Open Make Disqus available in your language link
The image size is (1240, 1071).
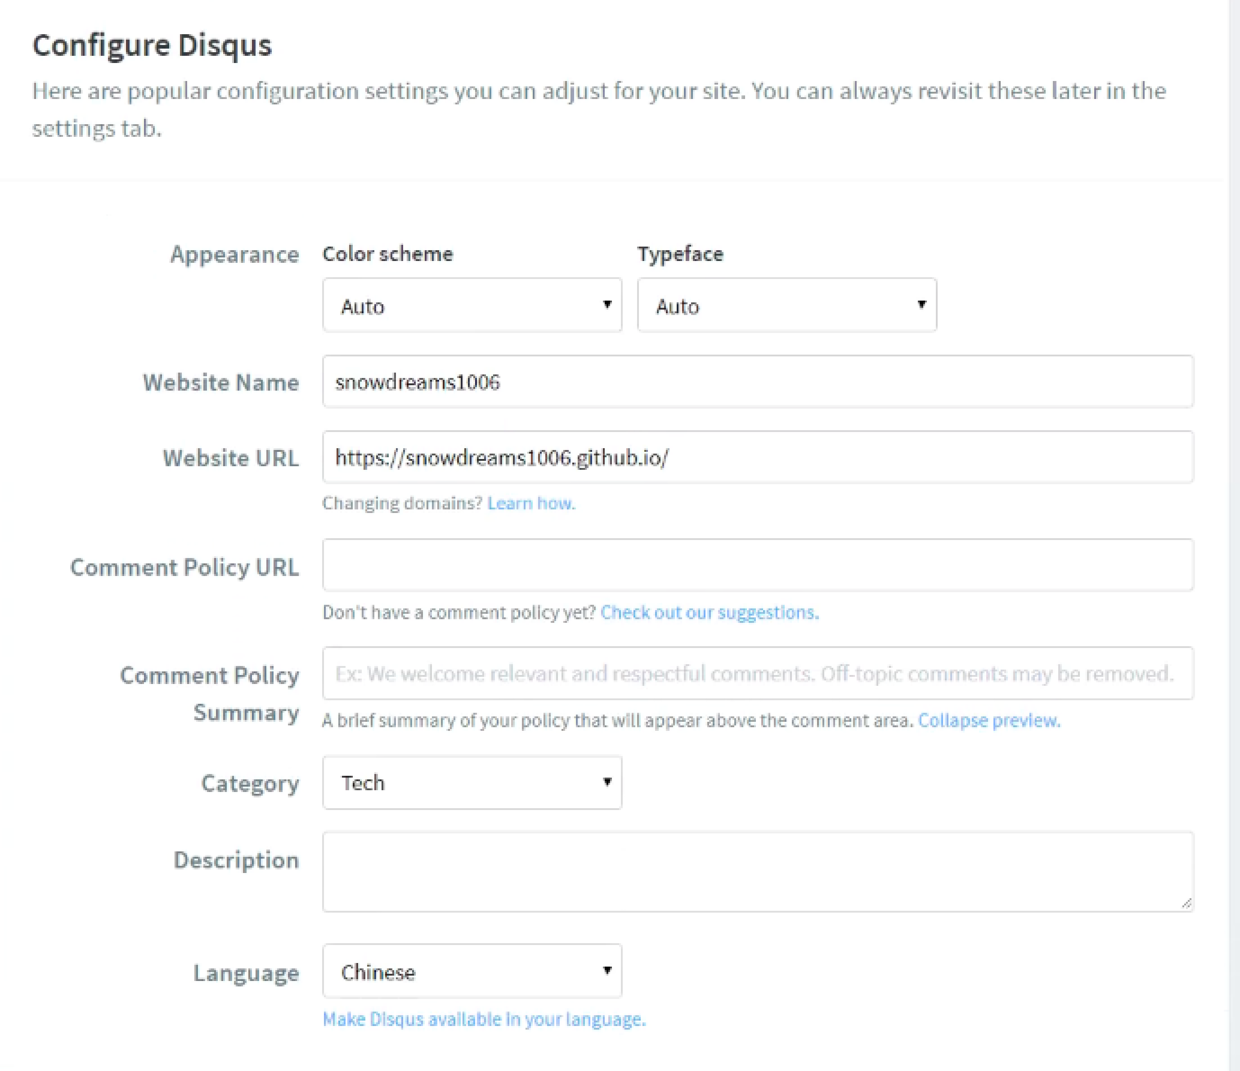(x=483, y=1019)
